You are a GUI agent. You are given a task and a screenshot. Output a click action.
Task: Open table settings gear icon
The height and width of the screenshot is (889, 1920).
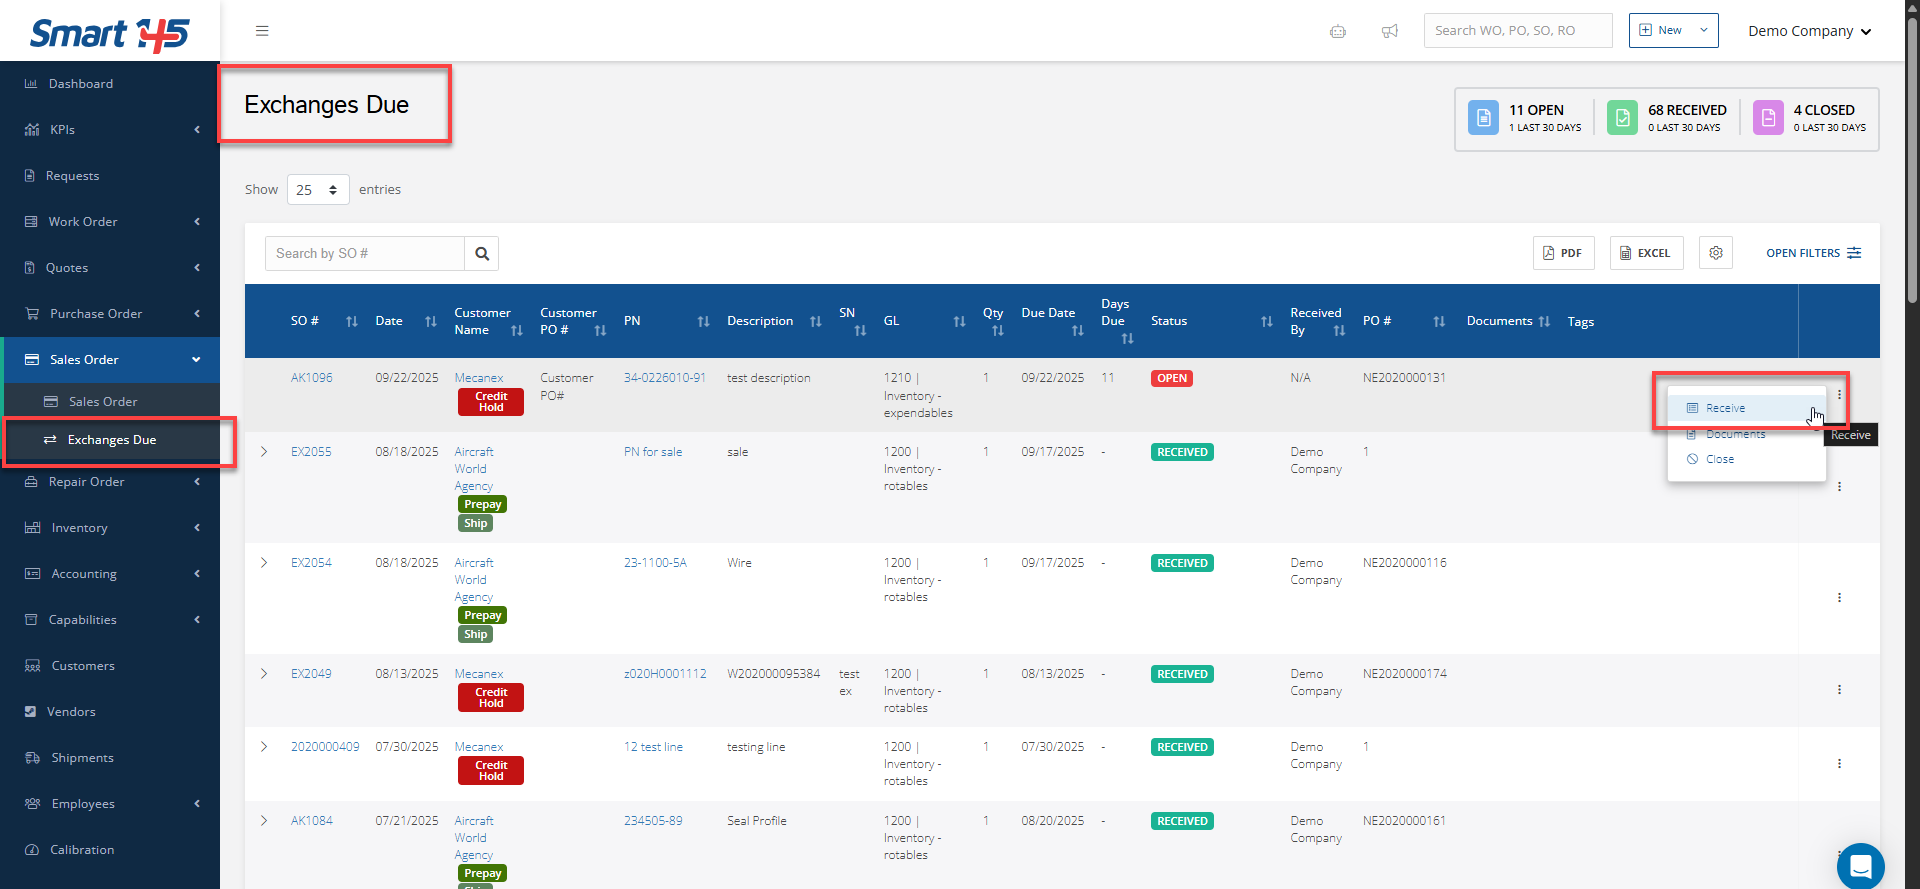(1715, 253)
